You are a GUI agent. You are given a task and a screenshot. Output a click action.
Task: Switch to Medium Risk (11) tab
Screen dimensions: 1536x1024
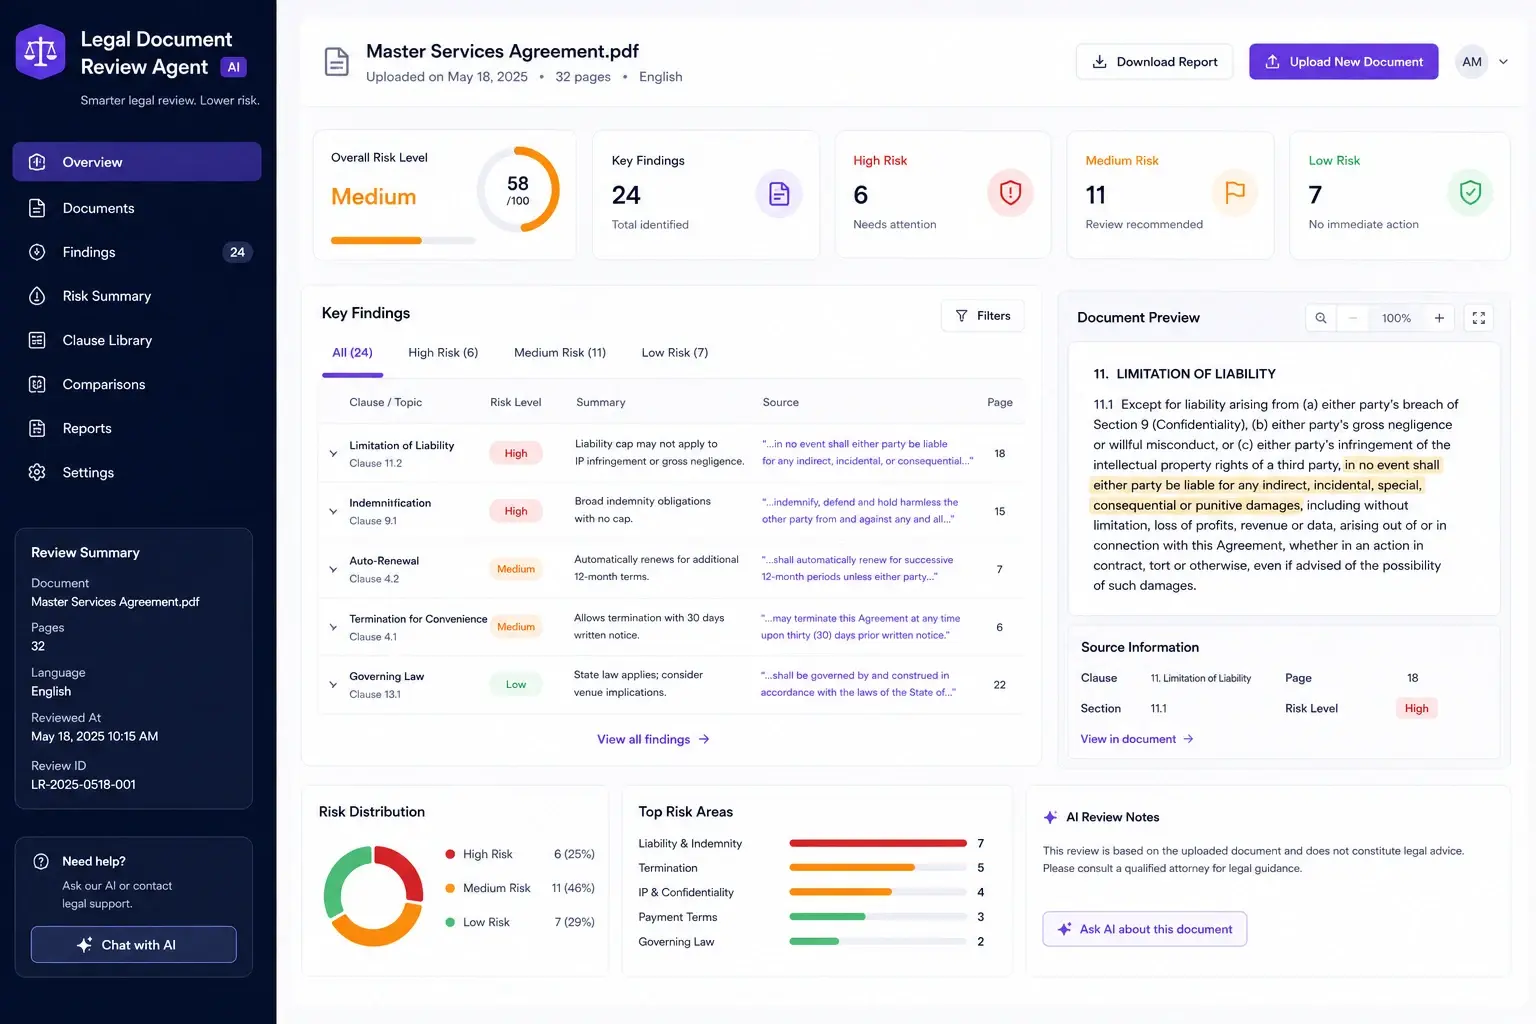(x=560, y=353)
